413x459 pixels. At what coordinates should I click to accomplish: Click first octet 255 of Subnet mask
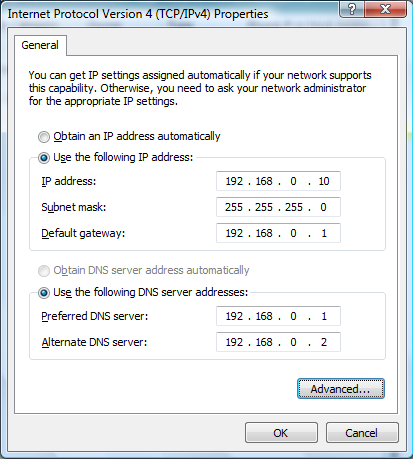[234, 207]
